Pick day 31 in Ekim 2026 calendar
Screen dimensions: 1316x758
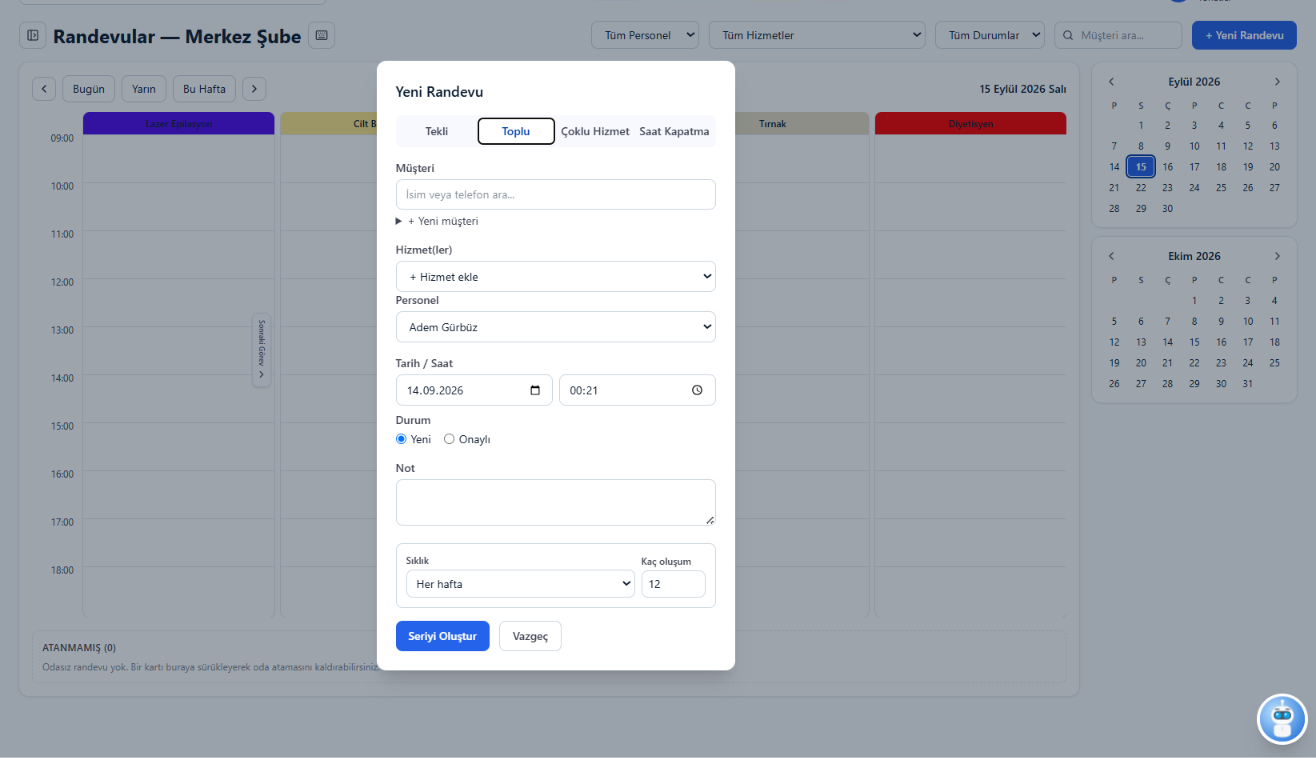(x=1247, y=384)
